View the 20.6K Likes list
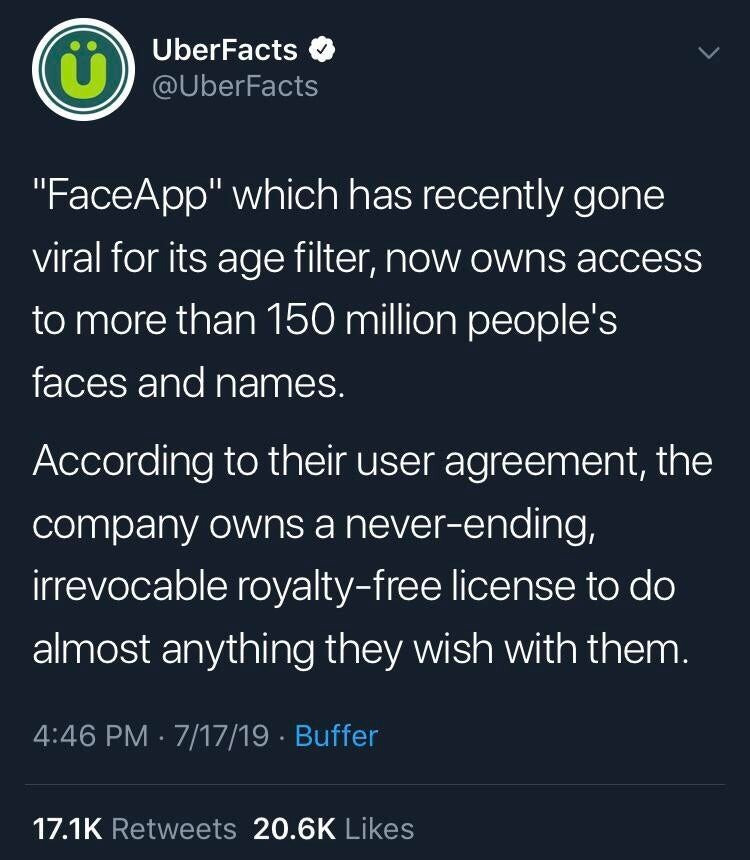The image size is (750, 860). 334,828
